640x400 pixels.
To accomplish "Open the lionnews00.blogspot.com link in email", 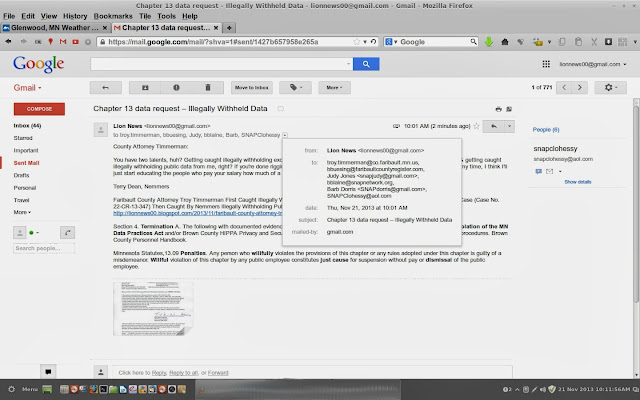I will pyautogui.click(x=198, y=213).
